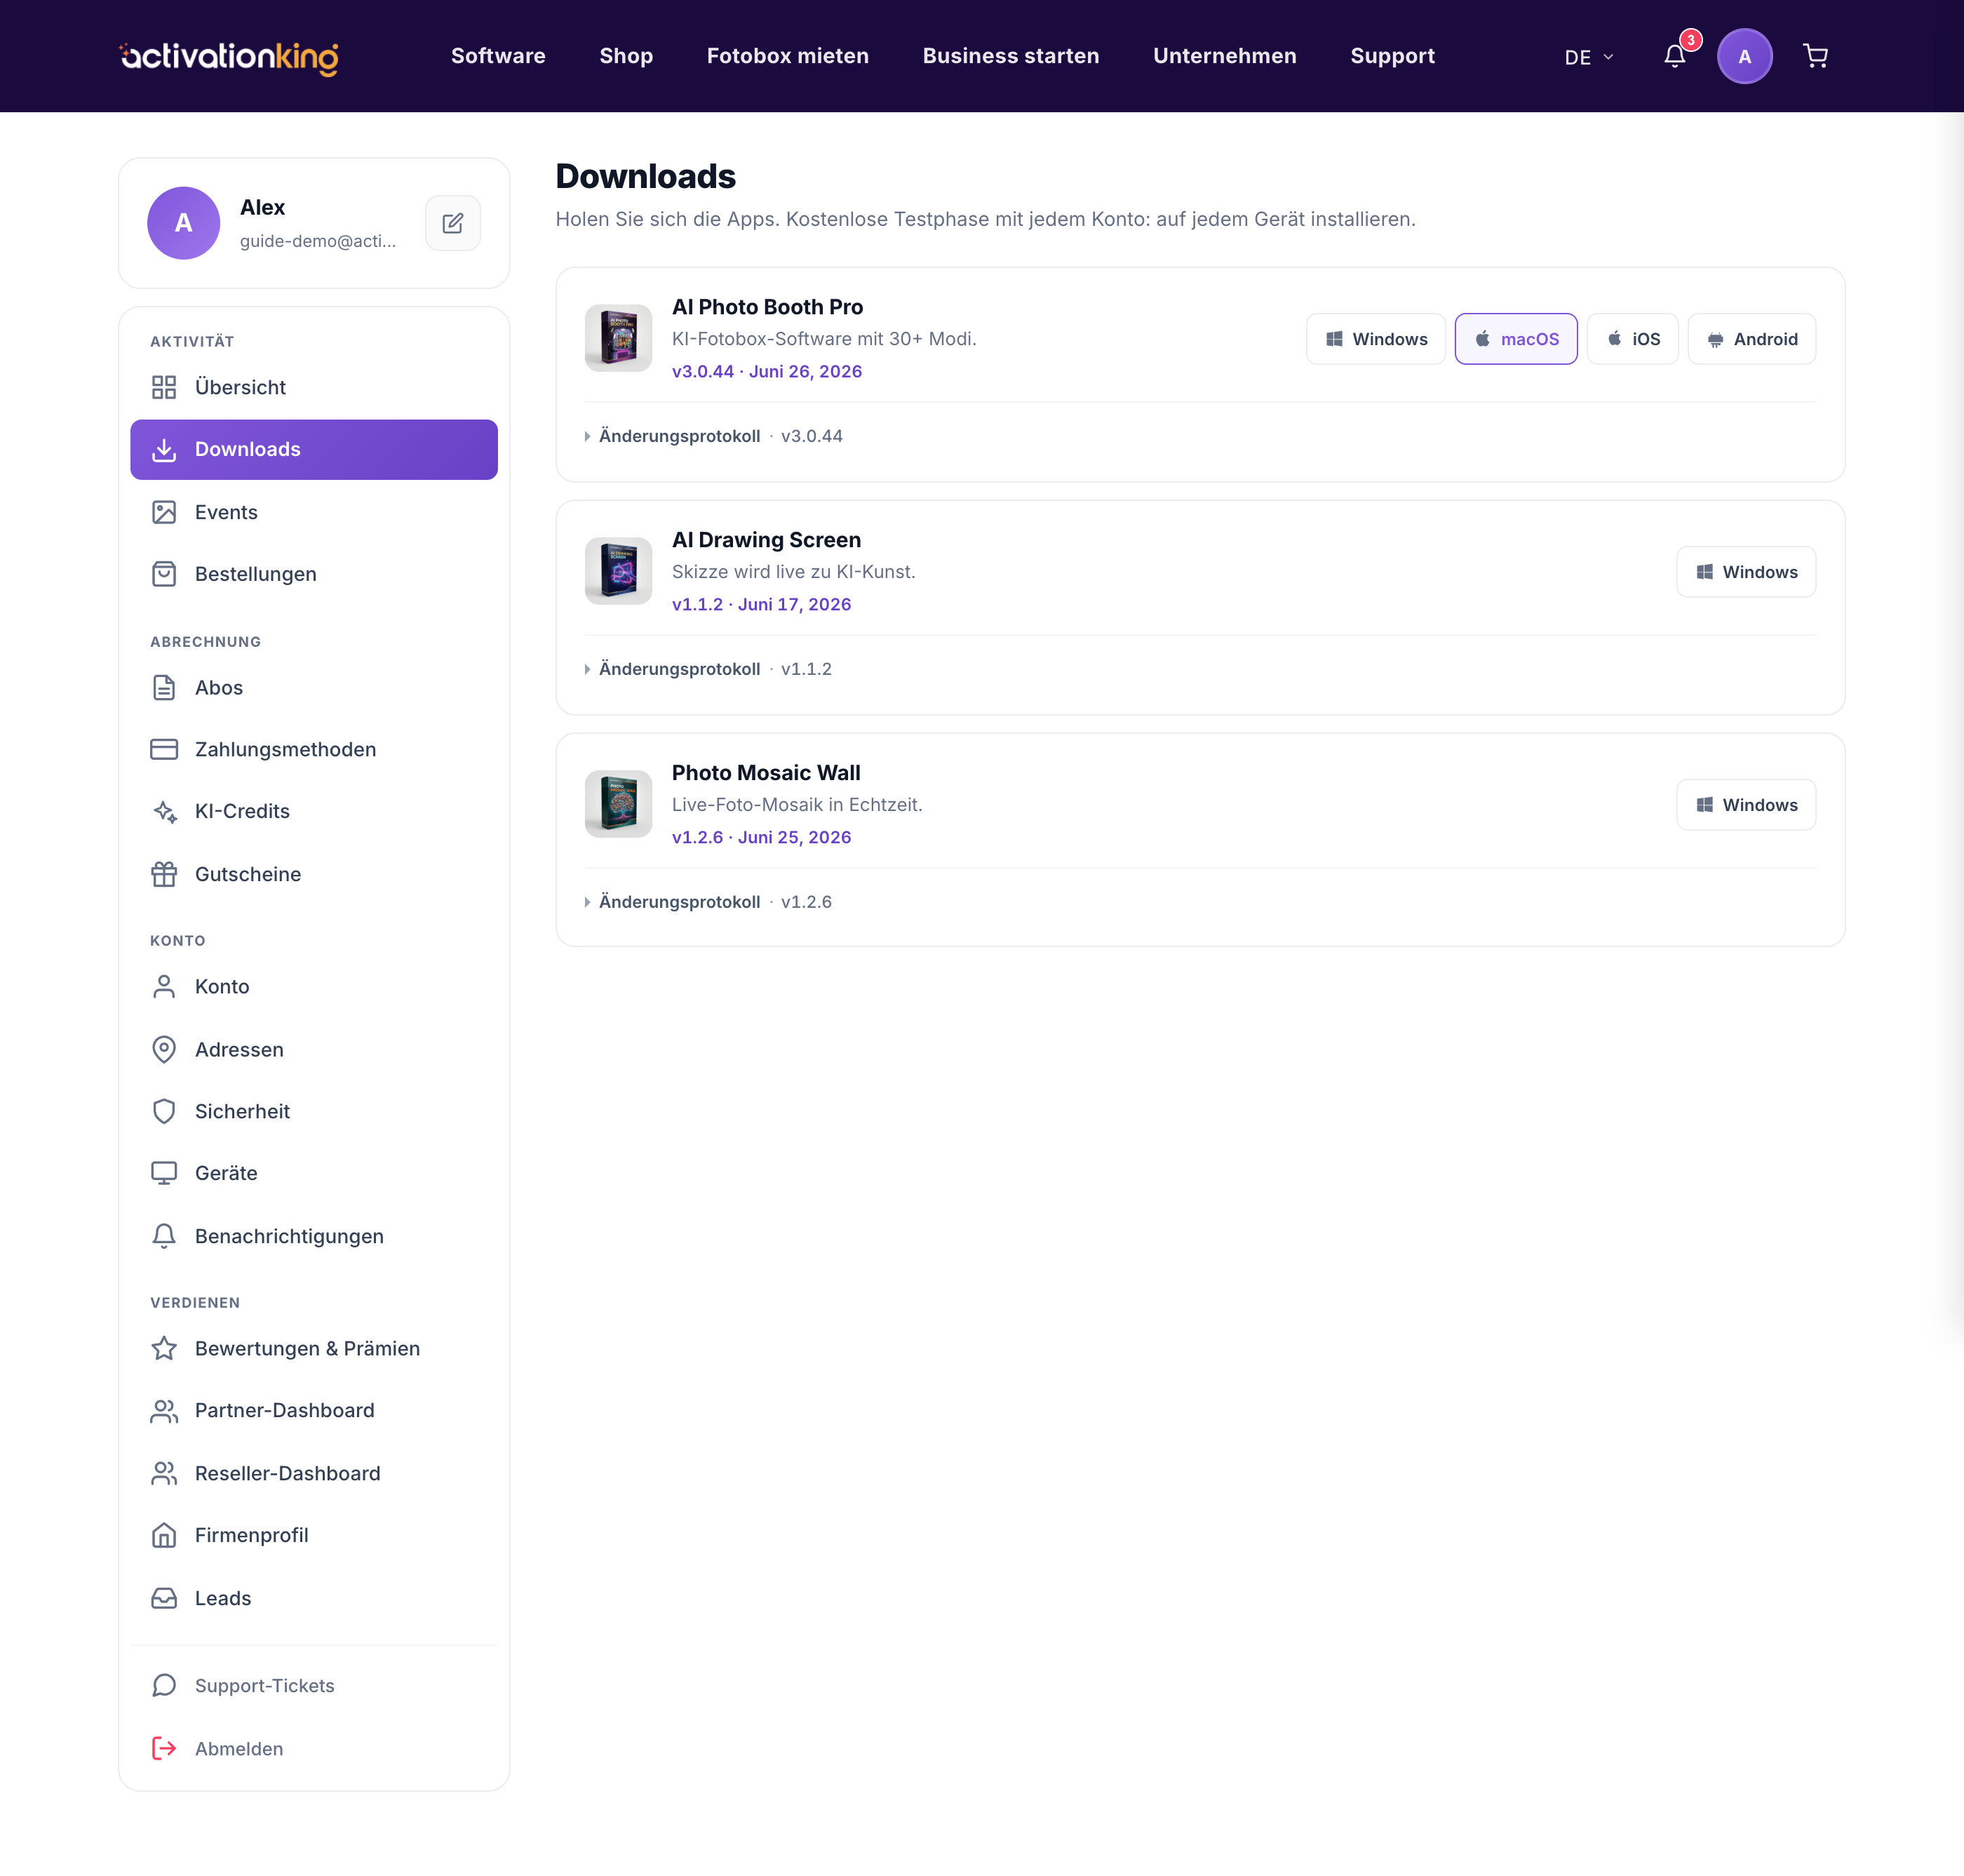Click the Abmelden logout icon
The width and height of the screenshot is (1964, 1876).
(x=164, y=1748)
